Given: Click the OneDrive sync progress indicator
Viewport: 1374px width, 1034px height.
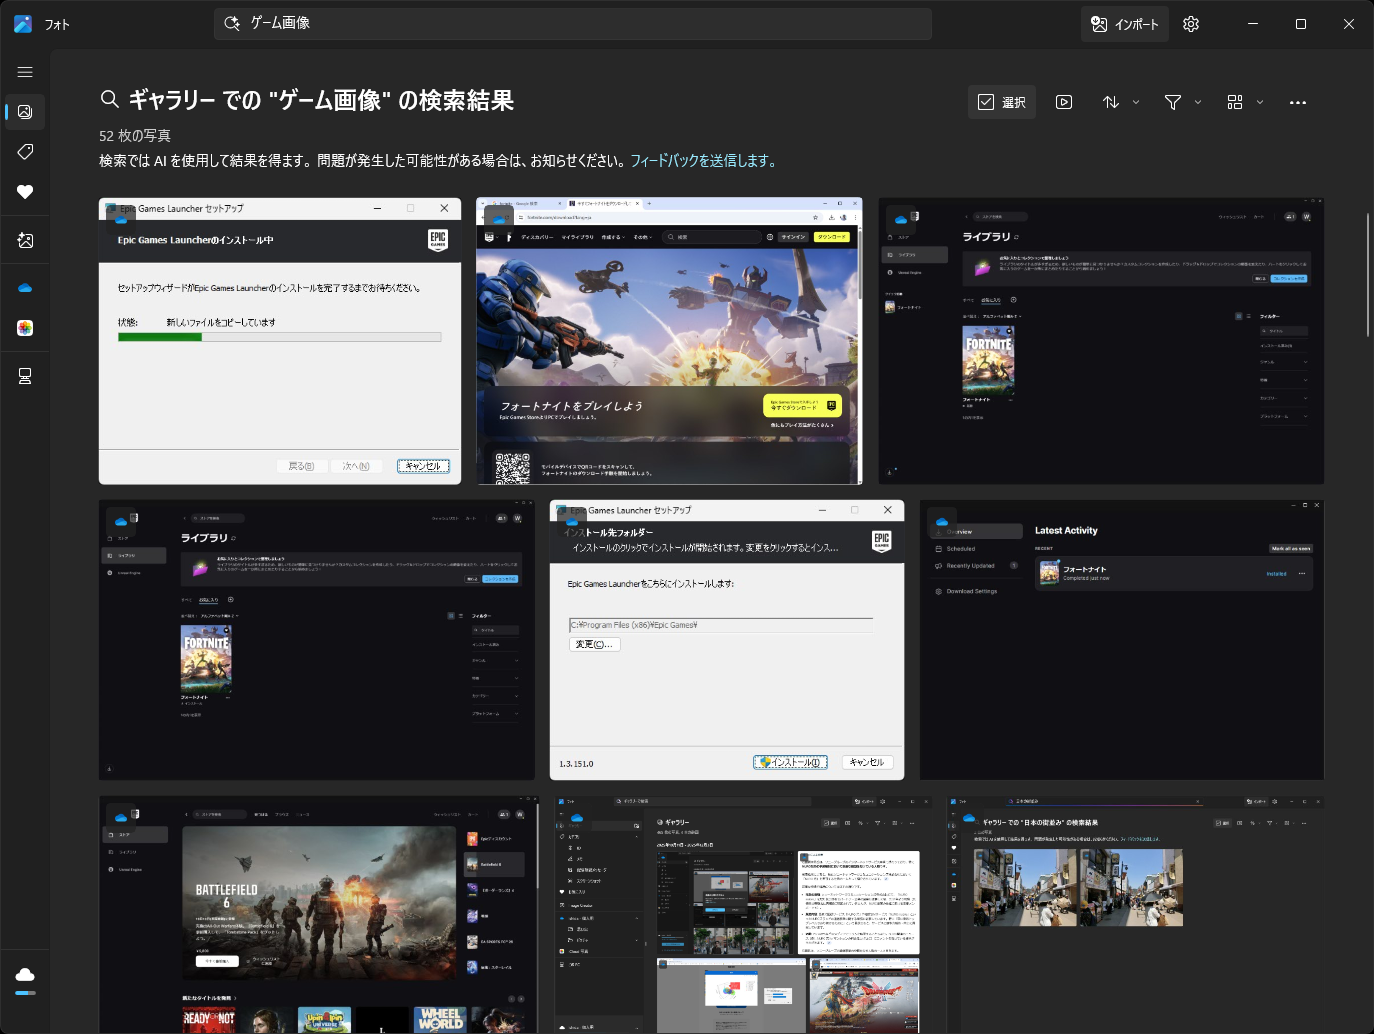Looking at the screenshot, I should click(x=25, y=975).
